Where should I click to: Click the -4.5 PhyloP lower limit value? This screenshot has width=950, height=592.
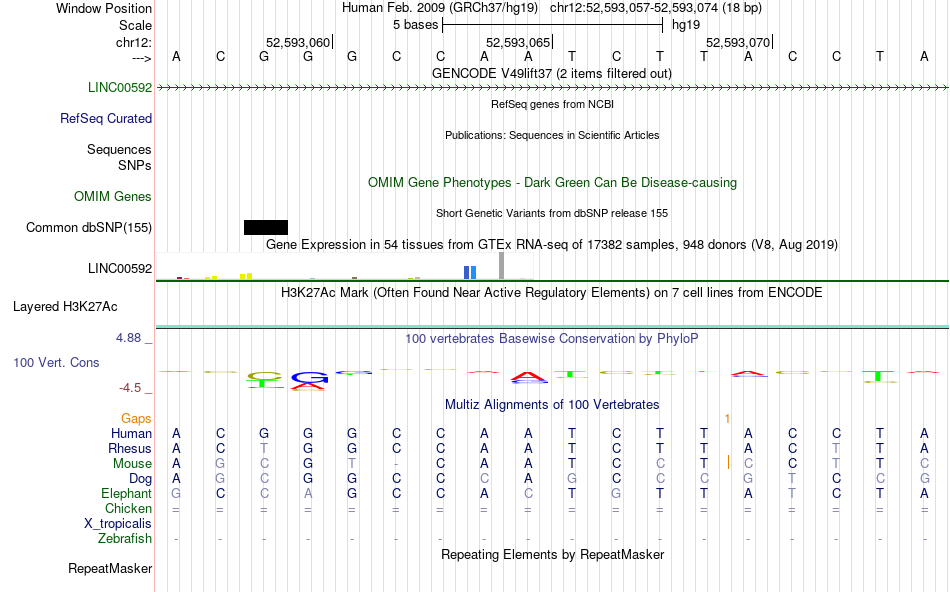click(x=130, y=388)
